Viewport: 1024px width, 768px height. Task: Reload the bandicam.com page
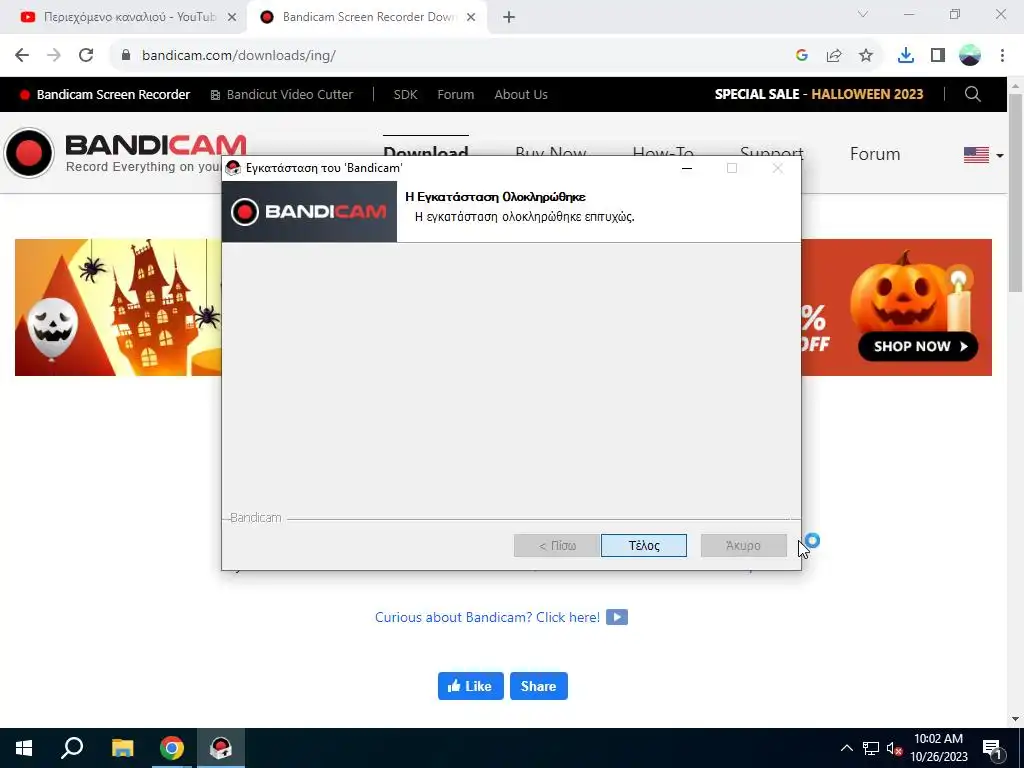pyautogui.click(x=86, y=56)
